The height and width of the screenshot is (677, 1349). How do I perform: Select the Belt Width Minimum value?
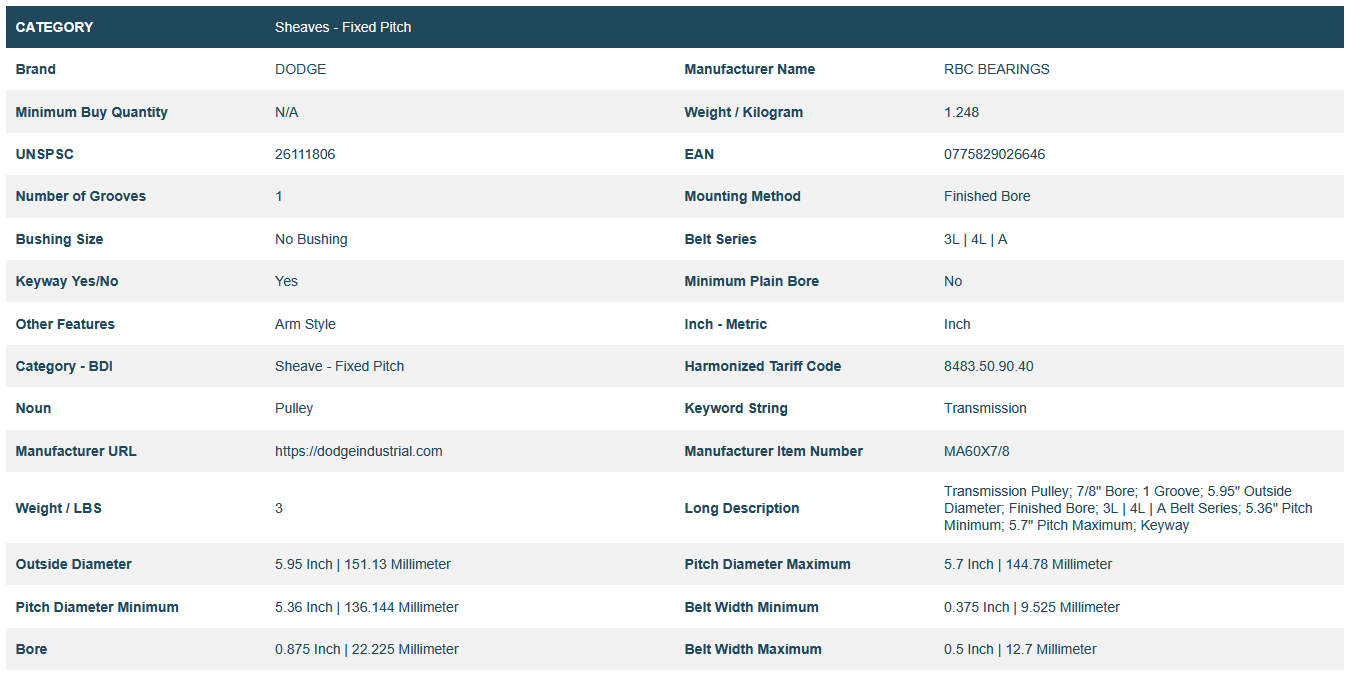click(x=1031, y=607)
